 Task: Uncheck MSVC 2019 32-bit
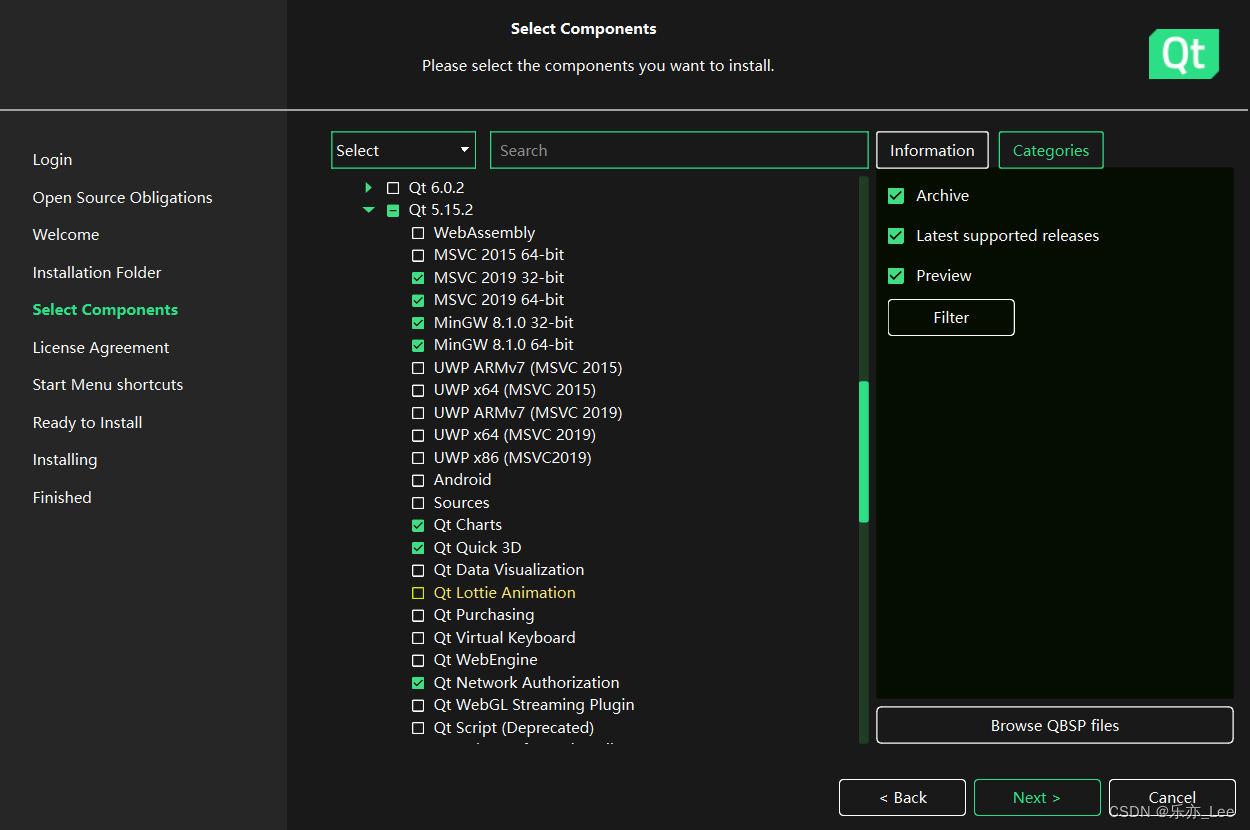(418, 278)
